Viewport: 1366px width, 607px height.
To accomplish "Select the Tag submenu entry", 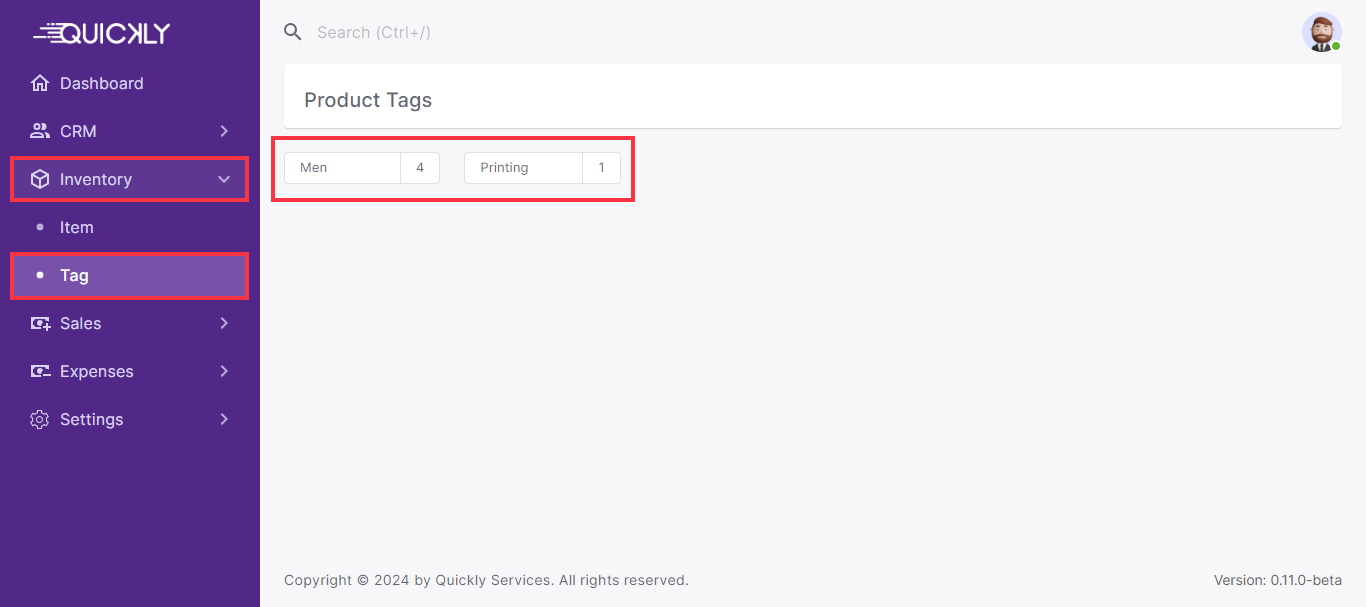I will (74, 275).
